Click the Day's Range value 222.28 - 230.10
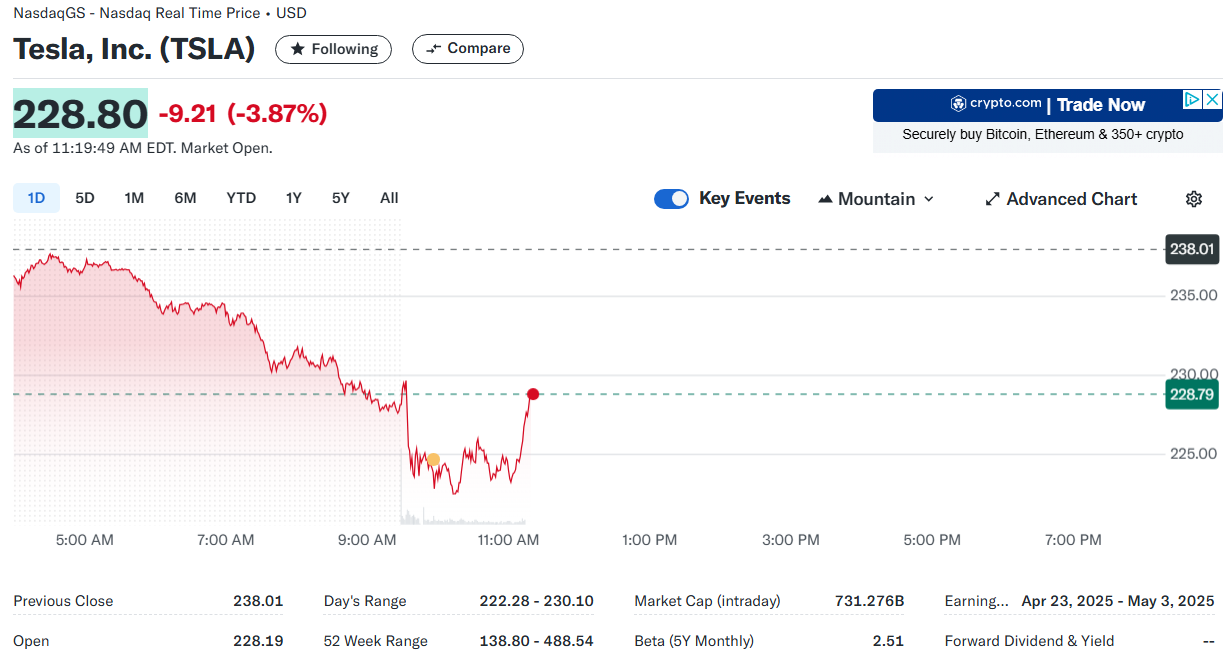The height and width of the screenshot is (653, 1232). [x=536, y=601]
